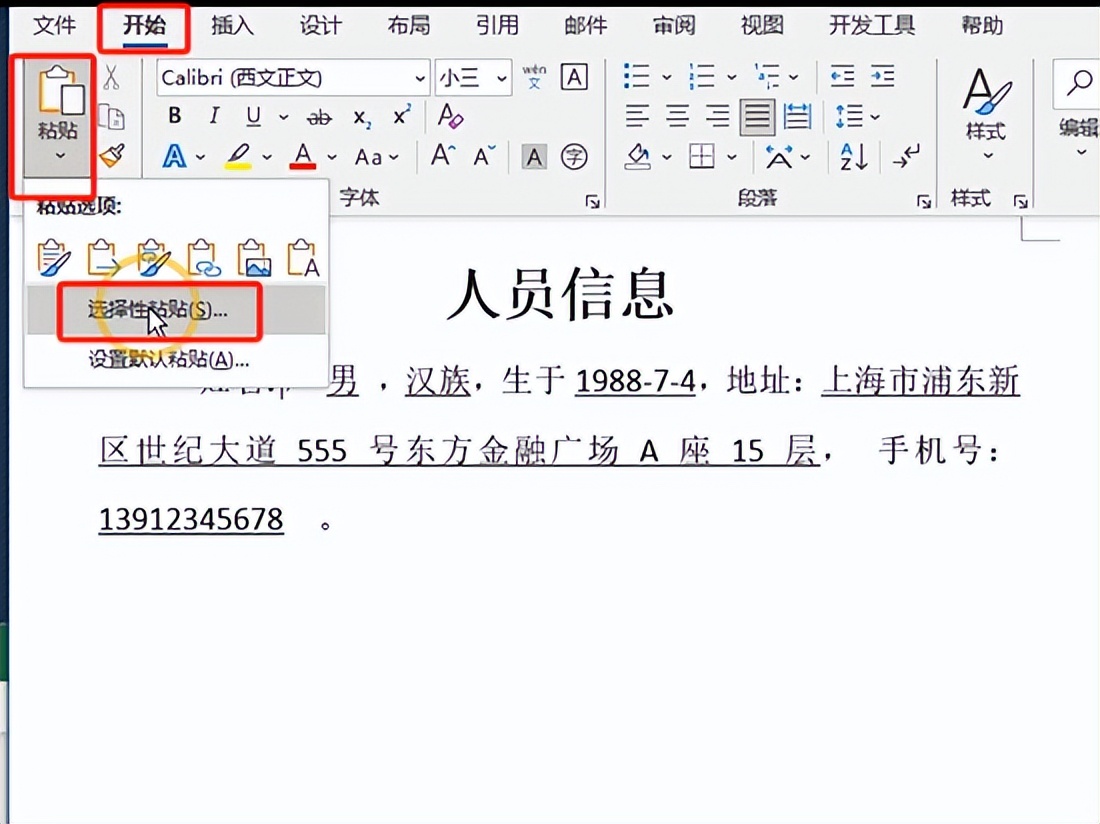
Task: Toggle Bold formatting
Action: (x=175, y=116)
